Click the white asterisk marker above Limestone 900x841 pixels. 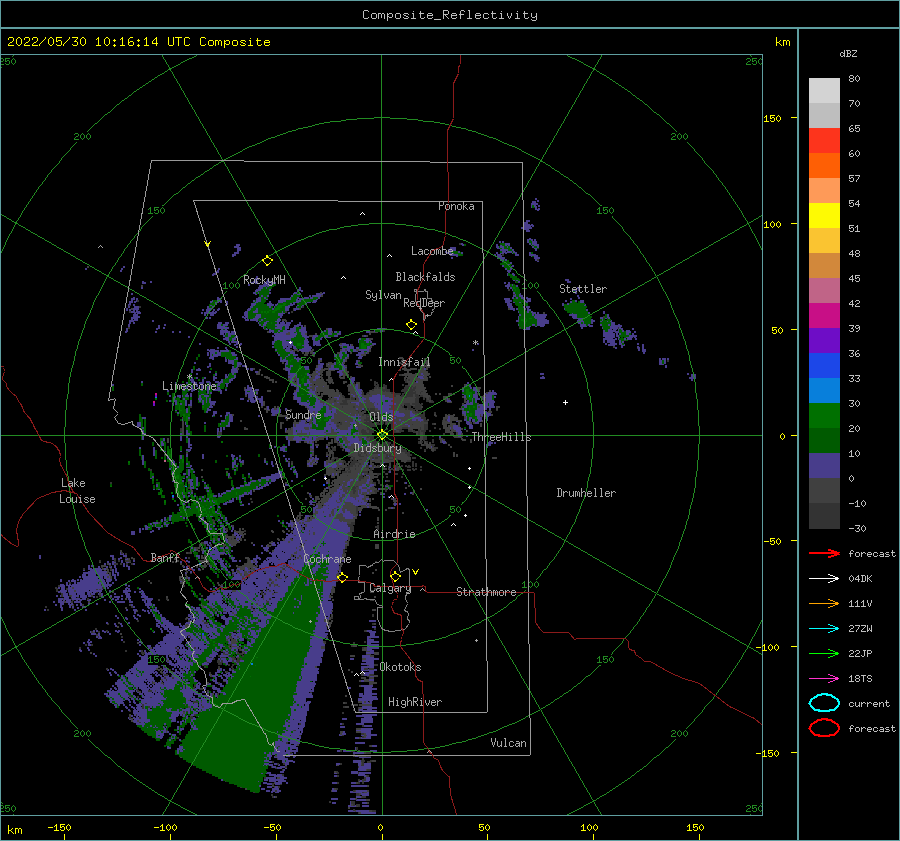(x=189, y=377)
